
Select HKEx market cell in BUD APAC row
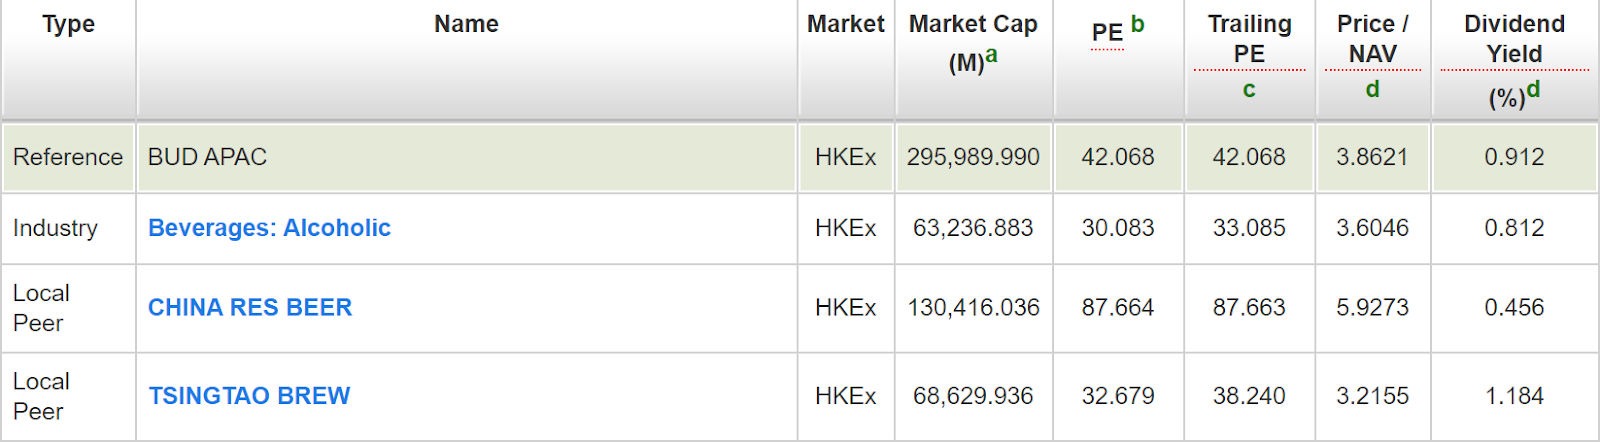[846, 157]
